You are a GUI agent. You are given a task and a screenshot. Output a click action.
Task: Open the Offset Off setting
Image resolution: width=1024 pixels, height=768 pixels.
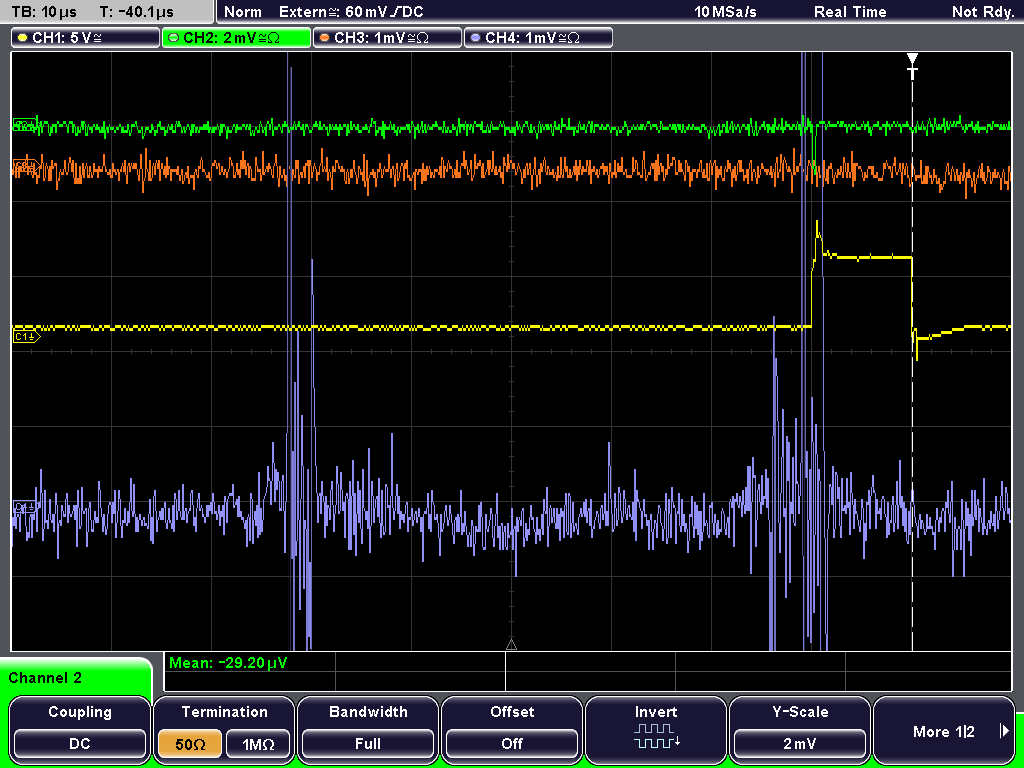click(x=512, y=729)
